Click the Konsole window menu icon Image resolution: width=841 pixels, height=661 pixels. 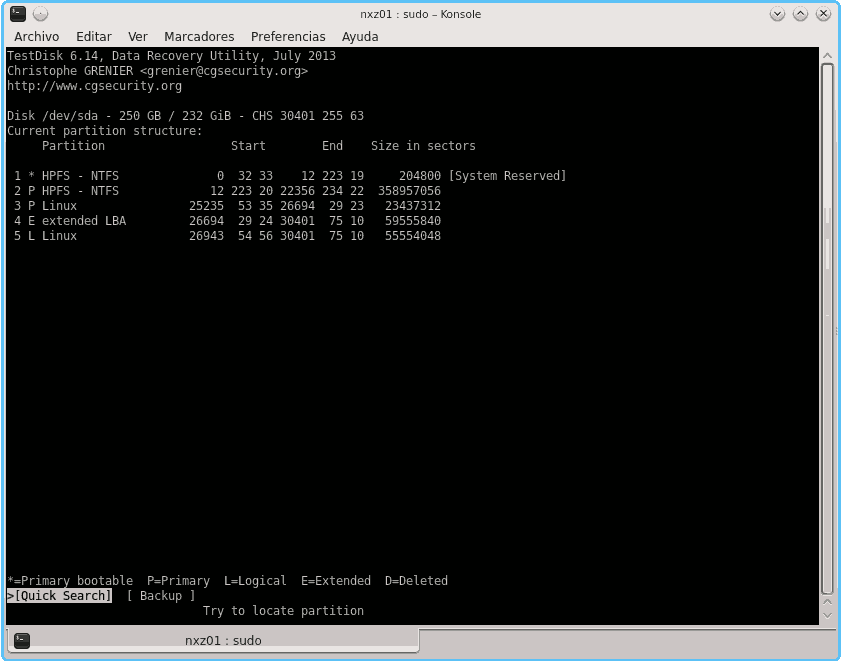17,14
